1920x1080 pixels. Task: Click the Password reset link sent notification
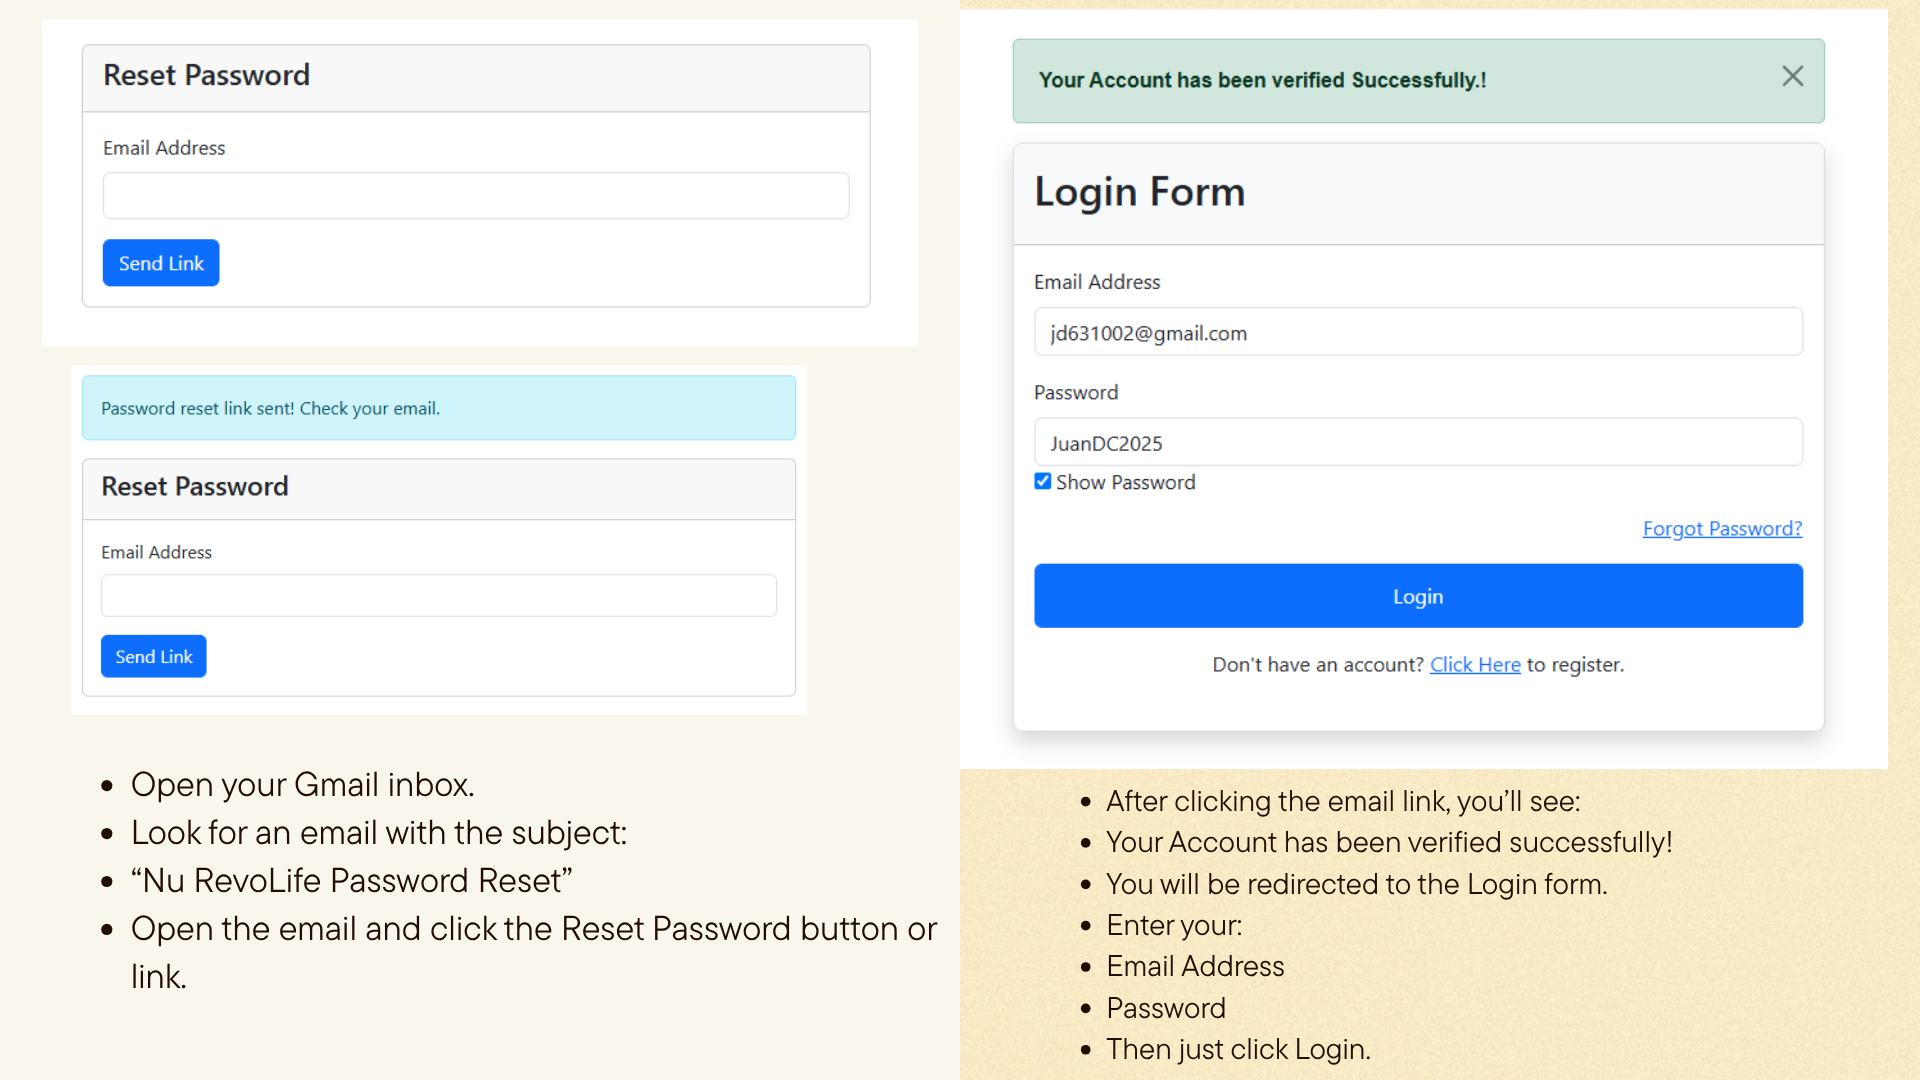pyautogui.click(x=439, y=408)
